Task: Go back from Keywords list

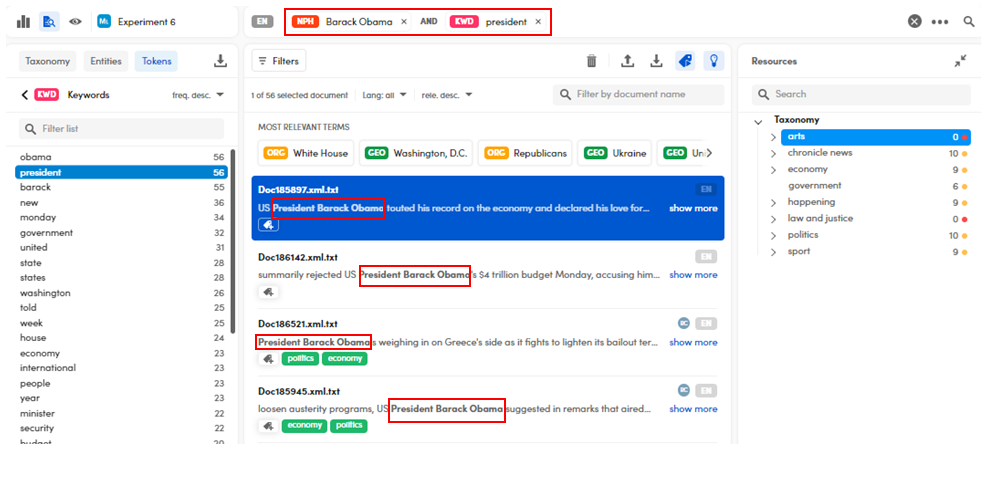Action: (24, 95)
